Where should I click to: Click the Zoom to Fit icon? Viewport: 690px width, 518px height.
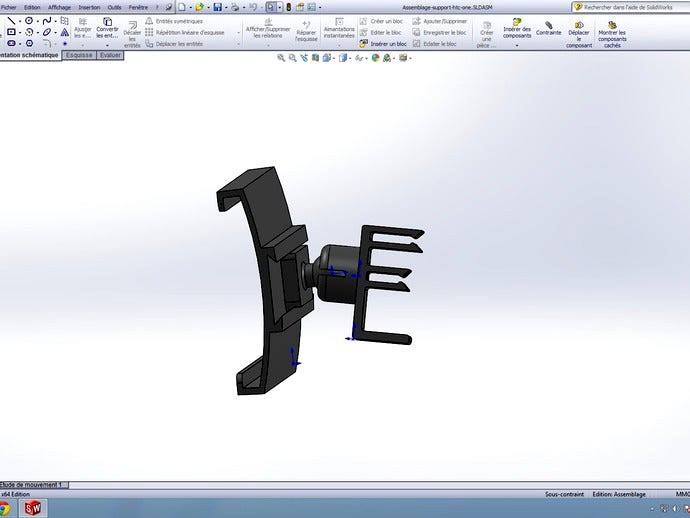pos(281,58)
